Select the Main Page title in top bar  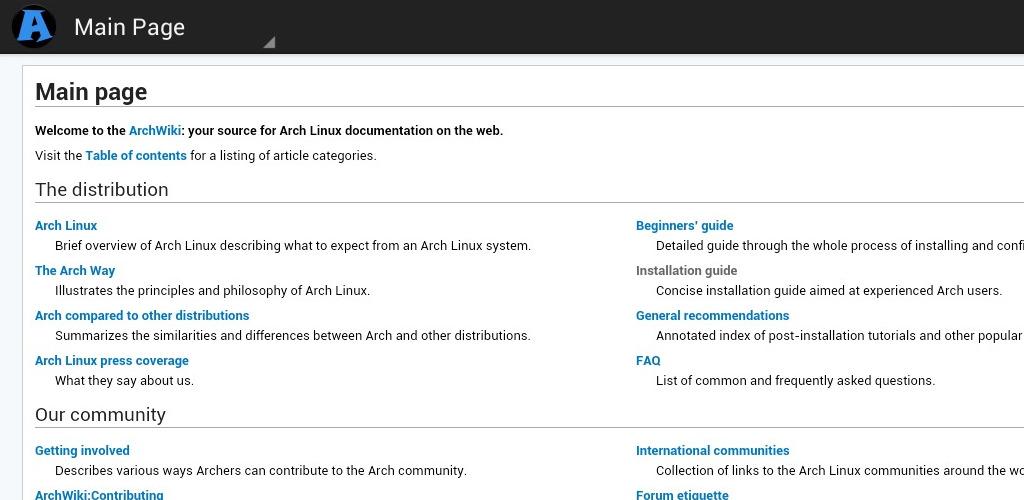[x=129, y=27]
